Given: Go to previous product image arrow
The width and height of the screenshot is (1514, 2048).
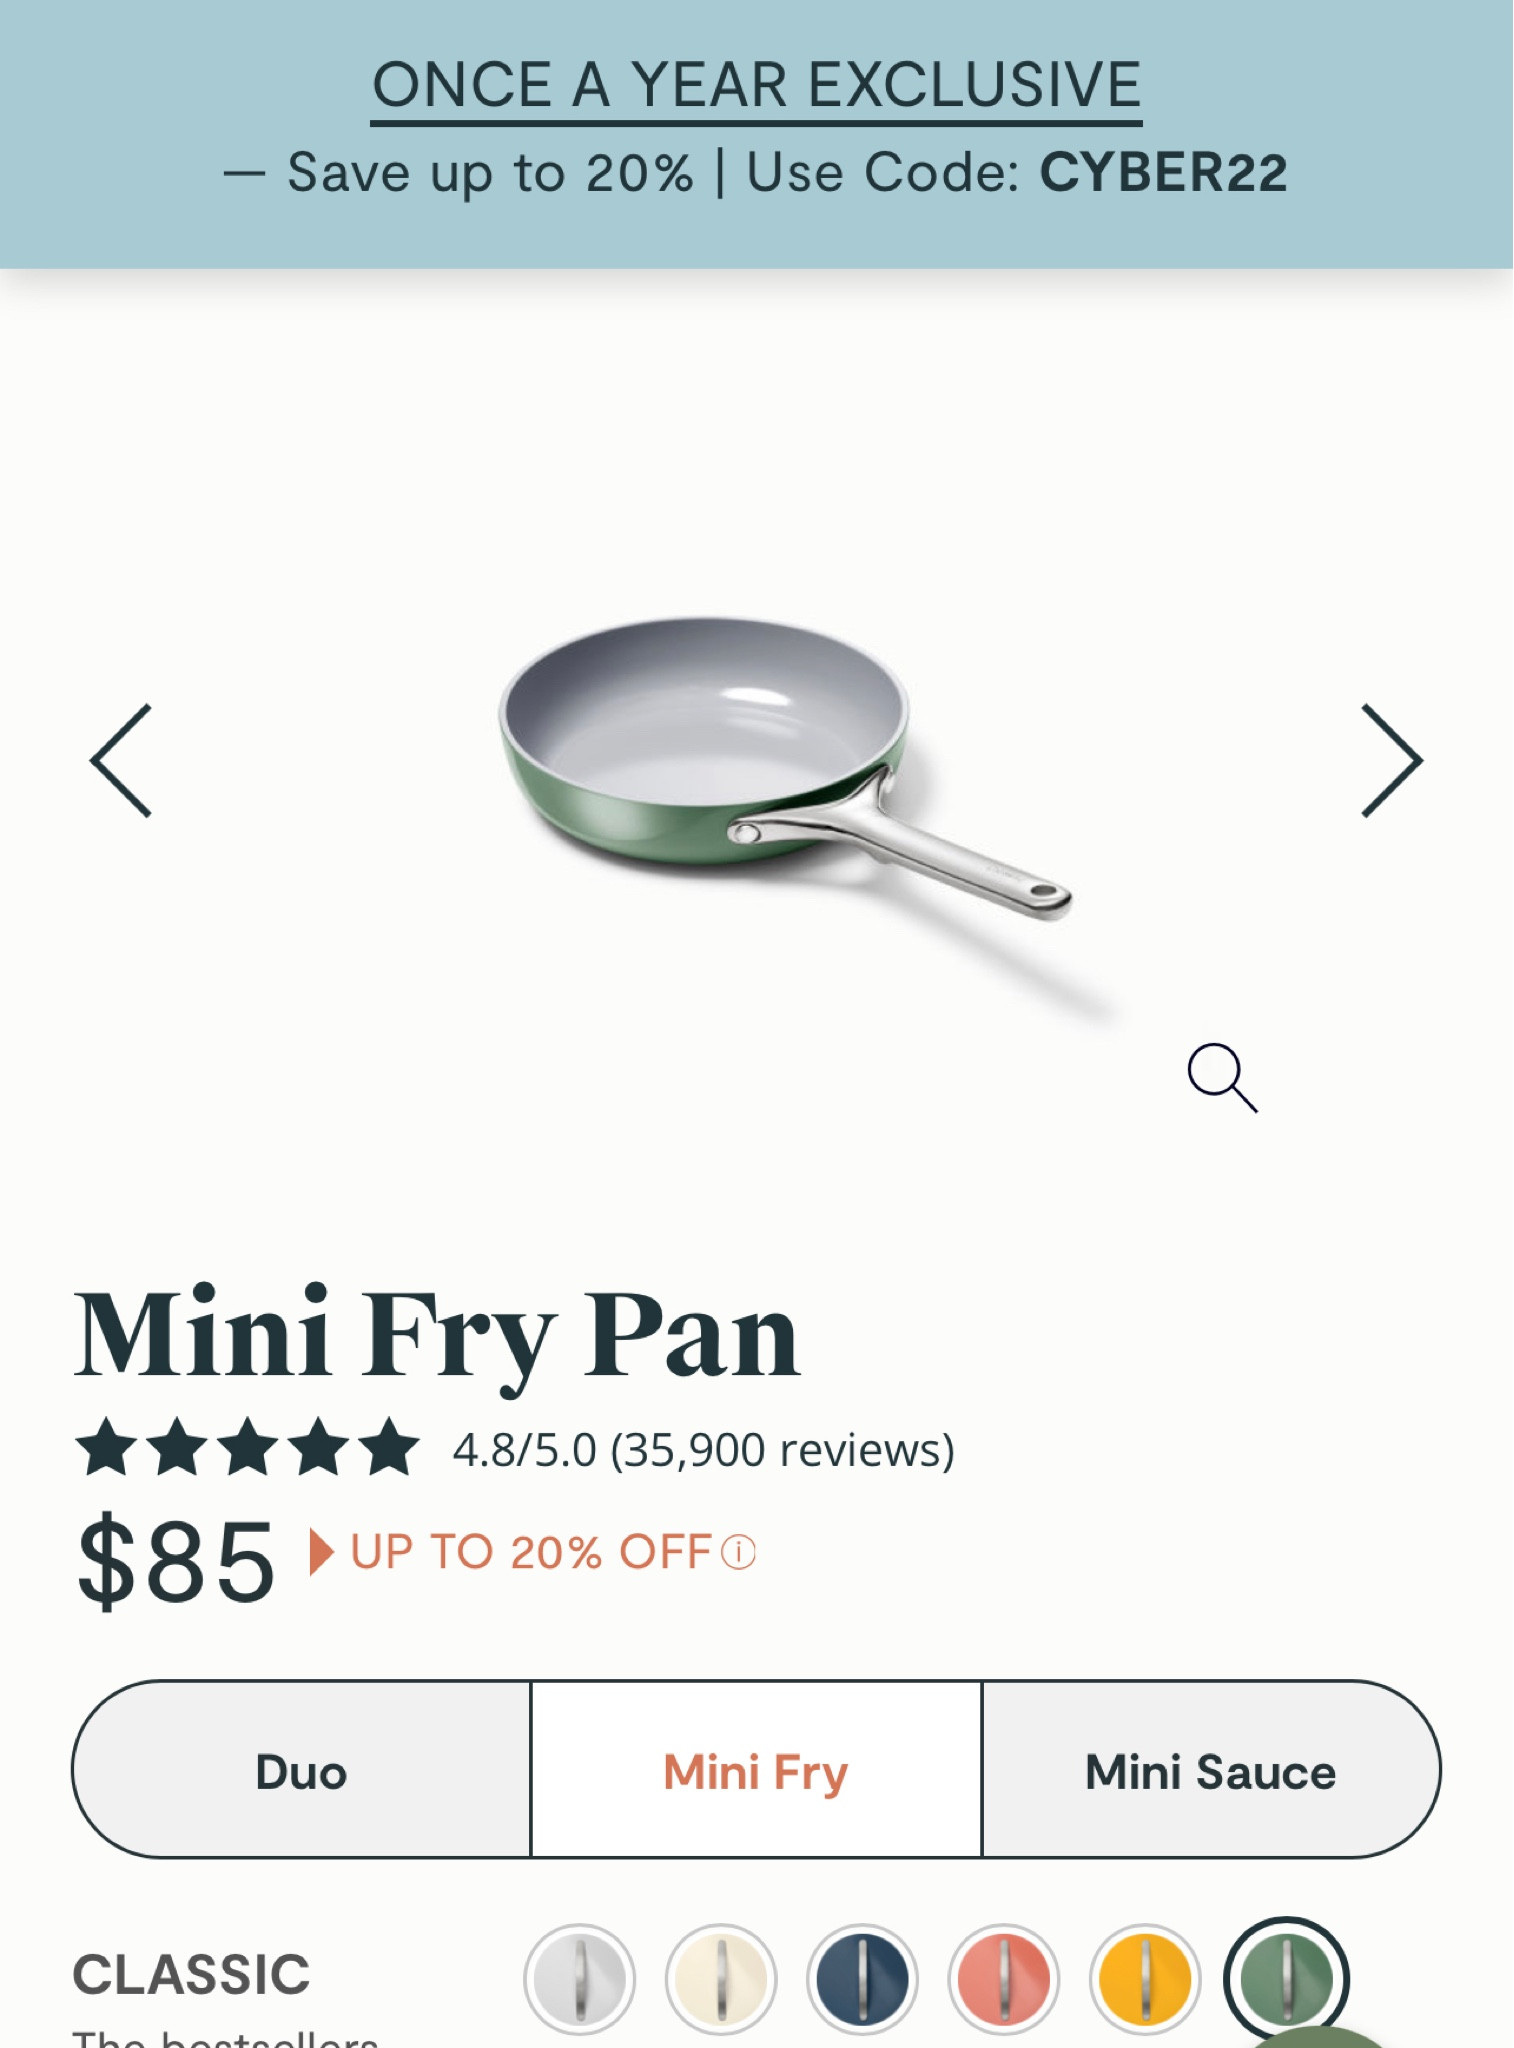Looking at the screenshot, I should (121, 761).
